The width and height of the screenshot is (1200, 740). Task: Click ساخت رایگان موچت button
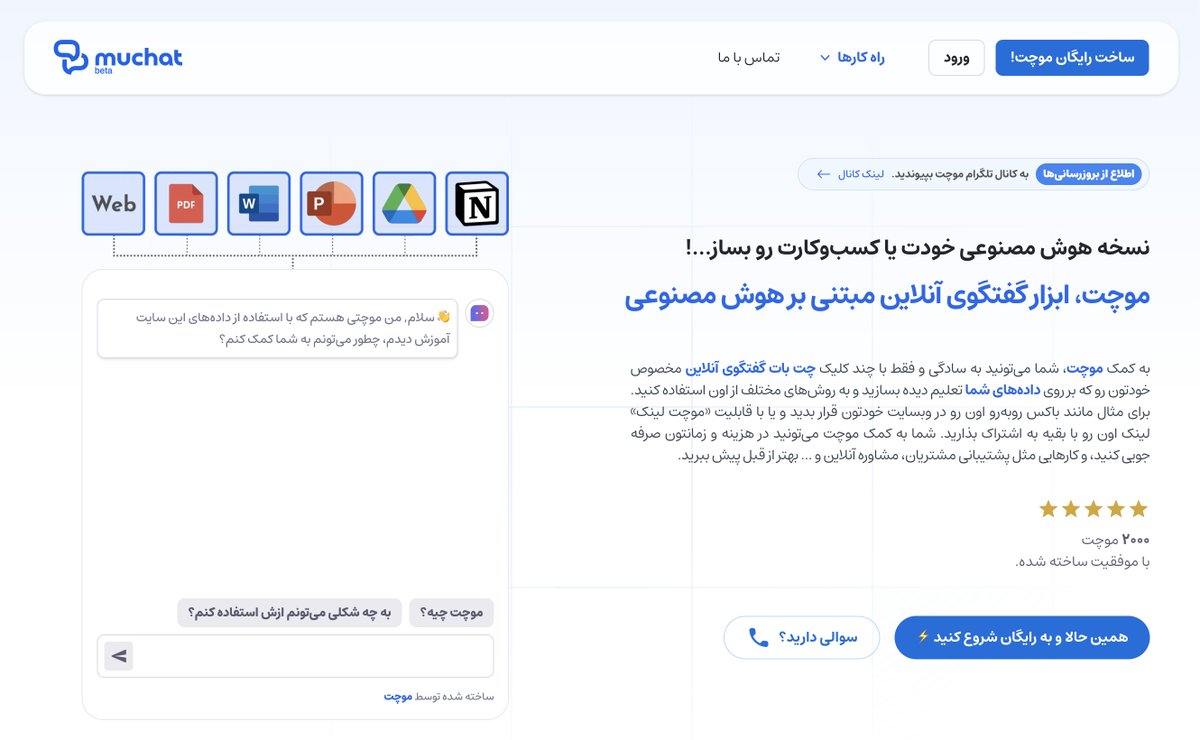[1072, 58]
